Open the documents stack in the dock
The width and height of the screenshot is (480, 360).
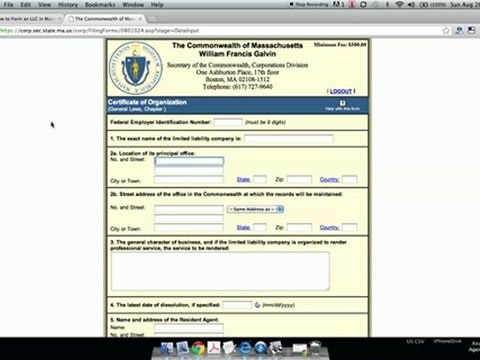[x=299, y=349]
